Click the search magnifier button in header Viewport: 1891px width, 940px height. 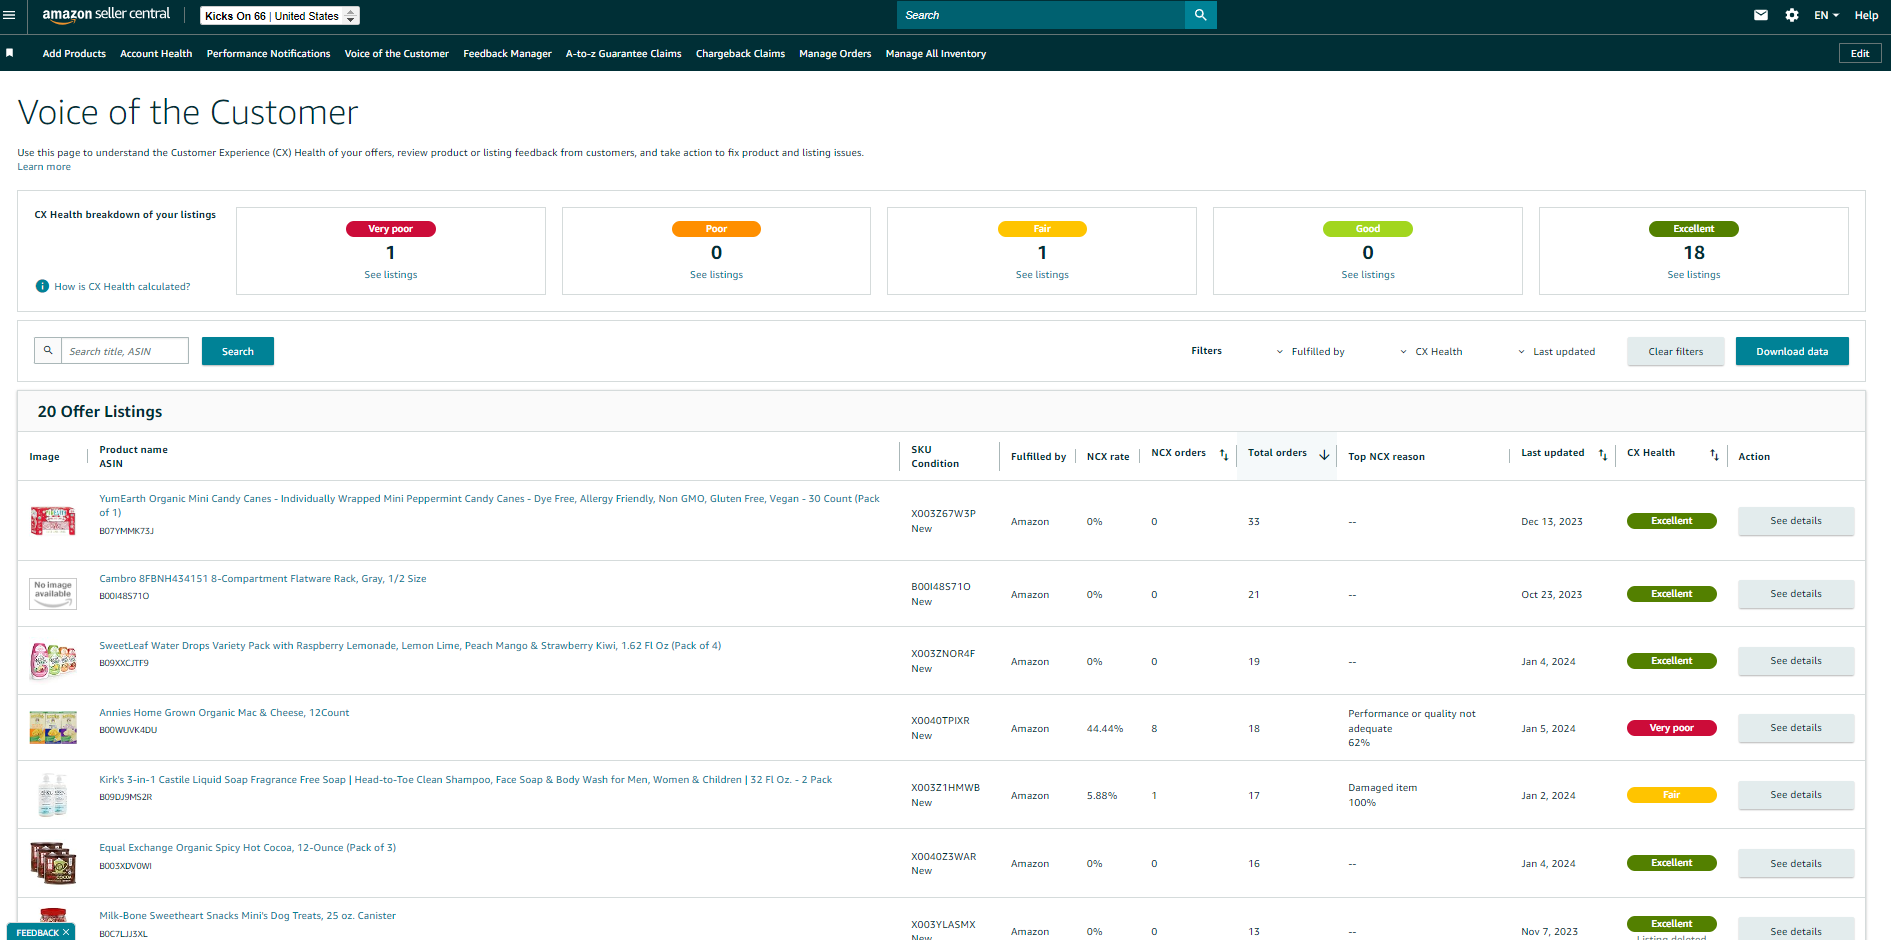1200,15
